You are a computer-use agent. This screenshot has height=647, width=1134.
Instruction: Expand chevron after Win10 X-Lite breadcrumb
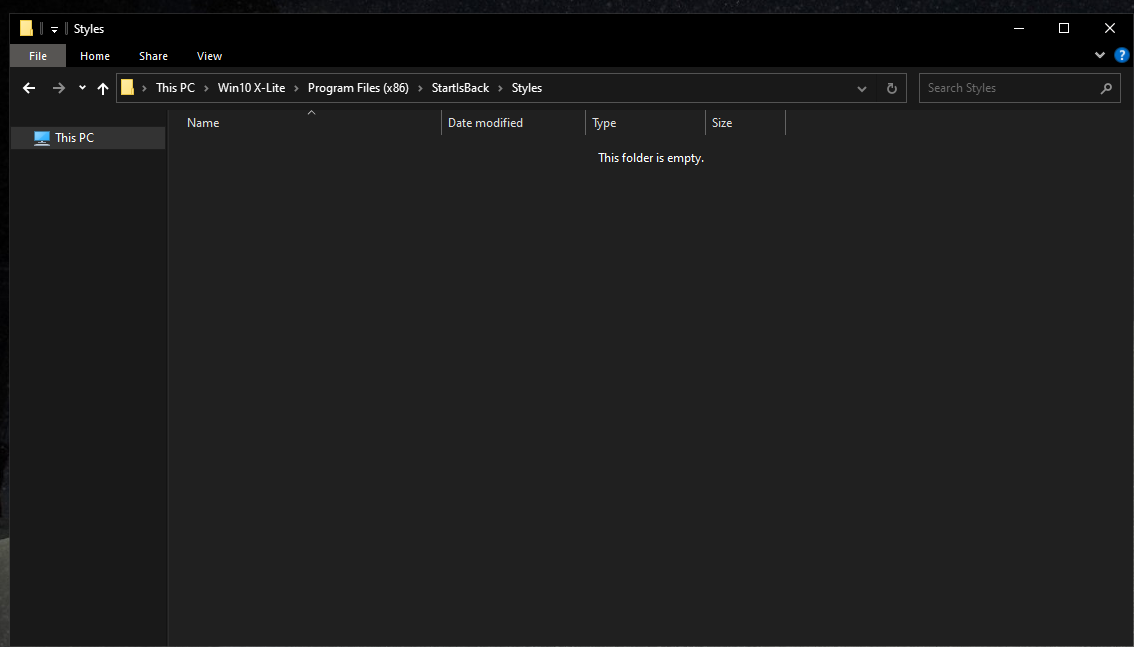[297, 88]
